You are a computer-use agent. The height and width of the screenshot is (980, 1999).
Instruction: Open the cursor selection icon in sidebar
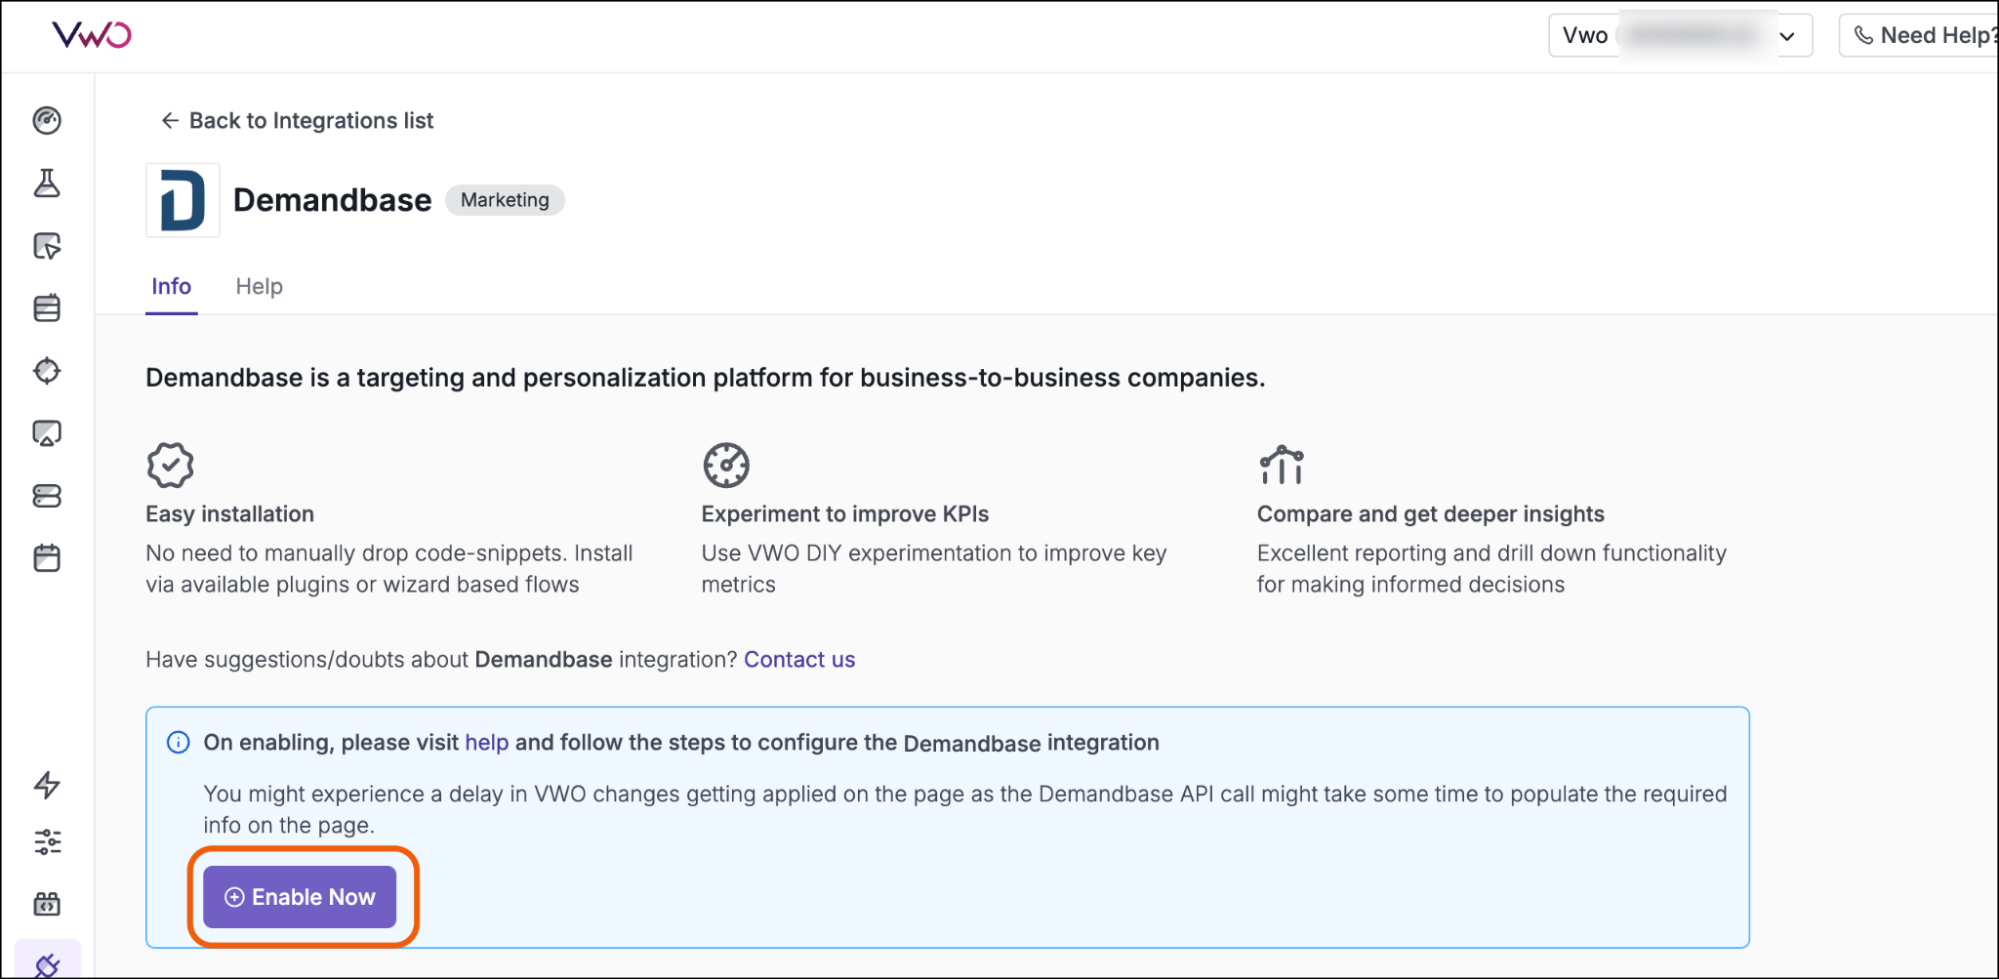47,246
